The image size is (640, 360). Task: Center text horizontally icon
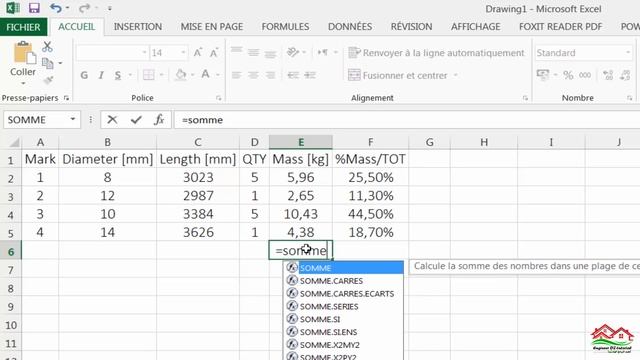(253, 75)
